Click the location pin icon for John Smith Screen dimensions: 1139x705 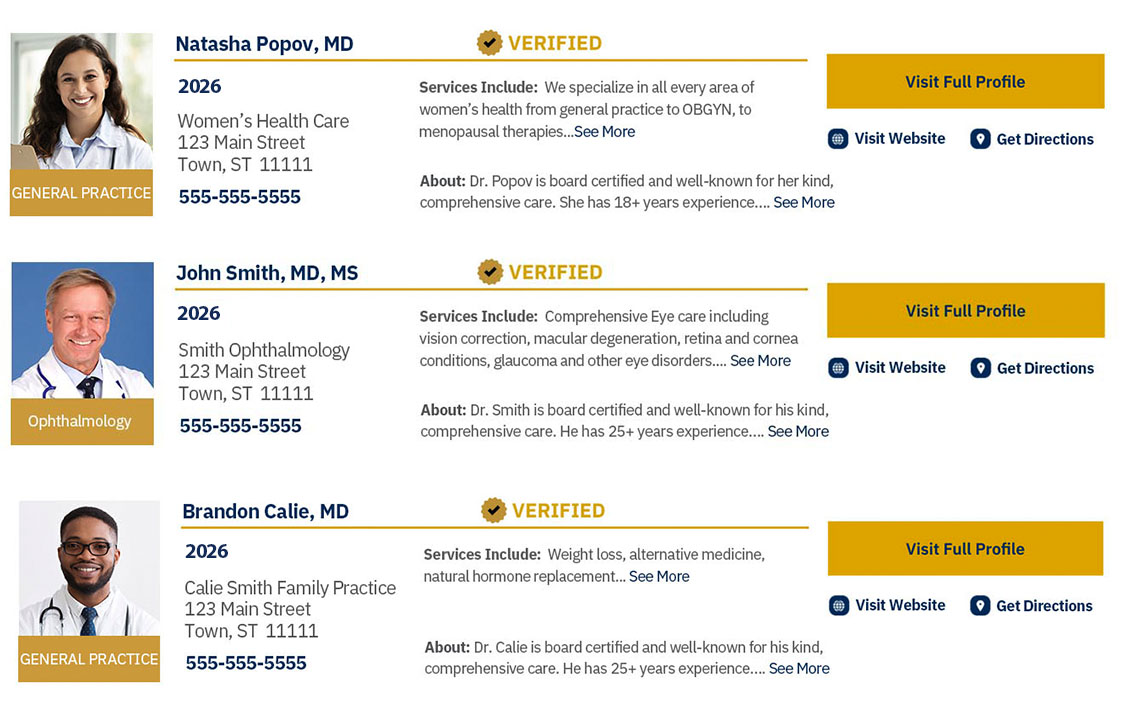click(980, 368)
